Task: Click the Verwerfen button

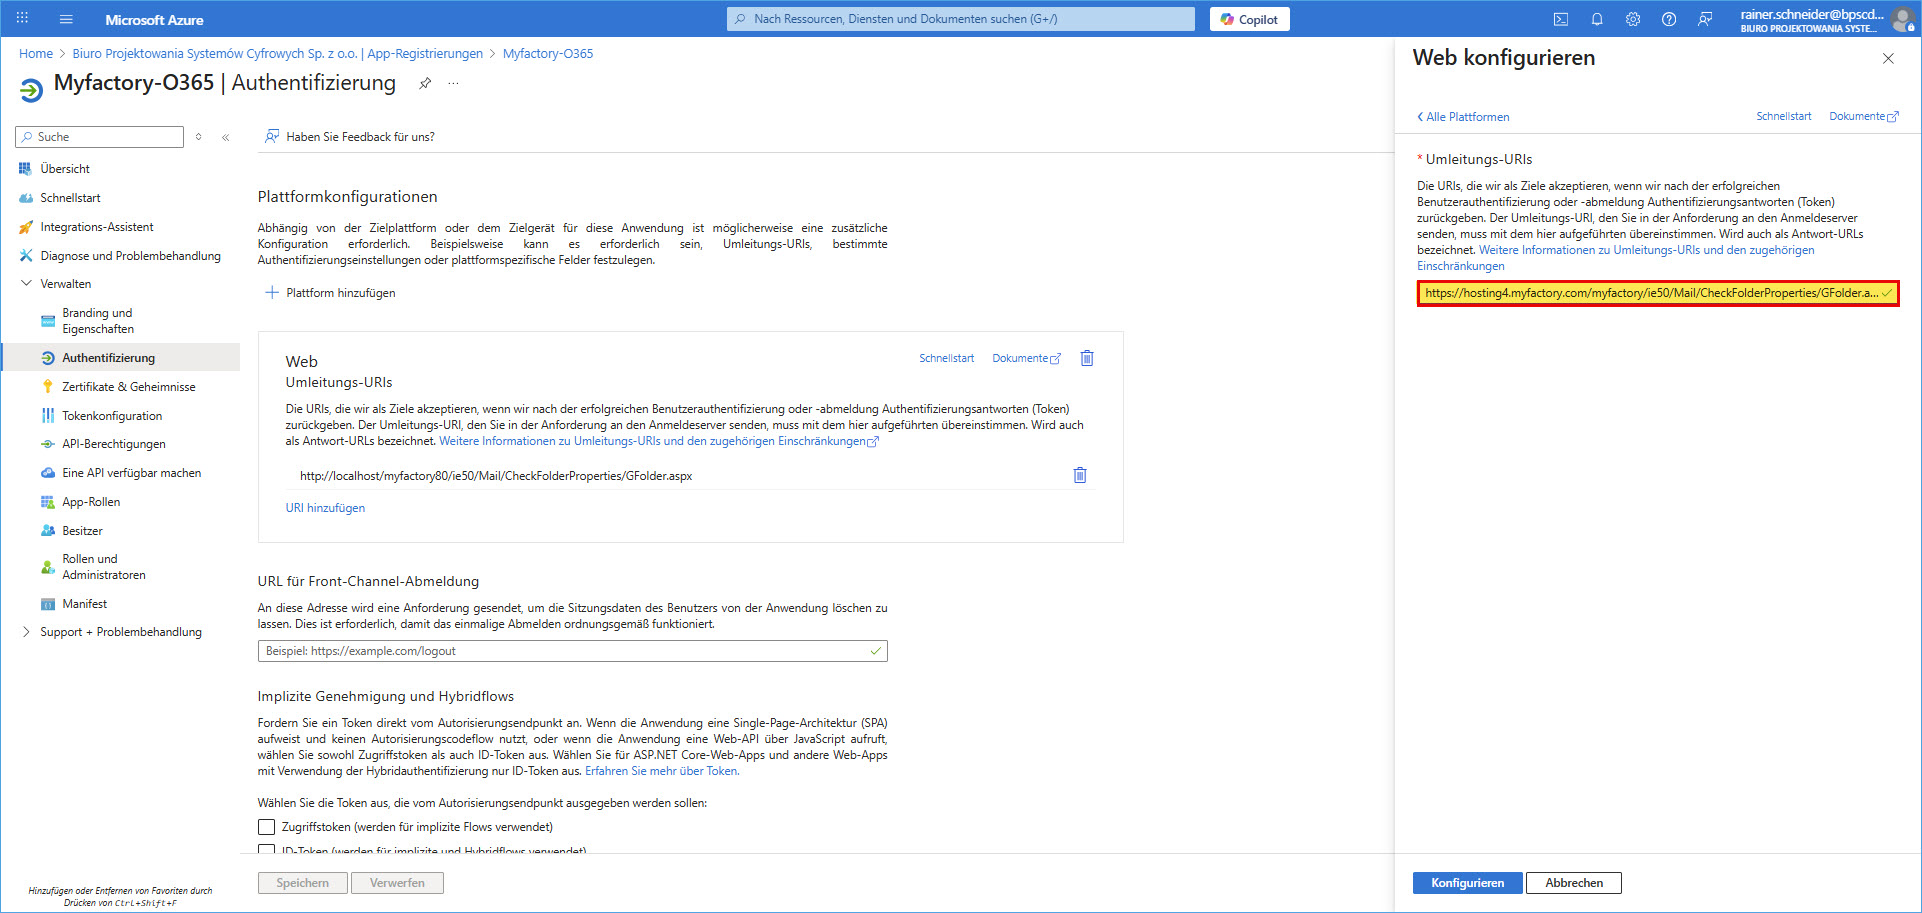Action: point(397,883)
